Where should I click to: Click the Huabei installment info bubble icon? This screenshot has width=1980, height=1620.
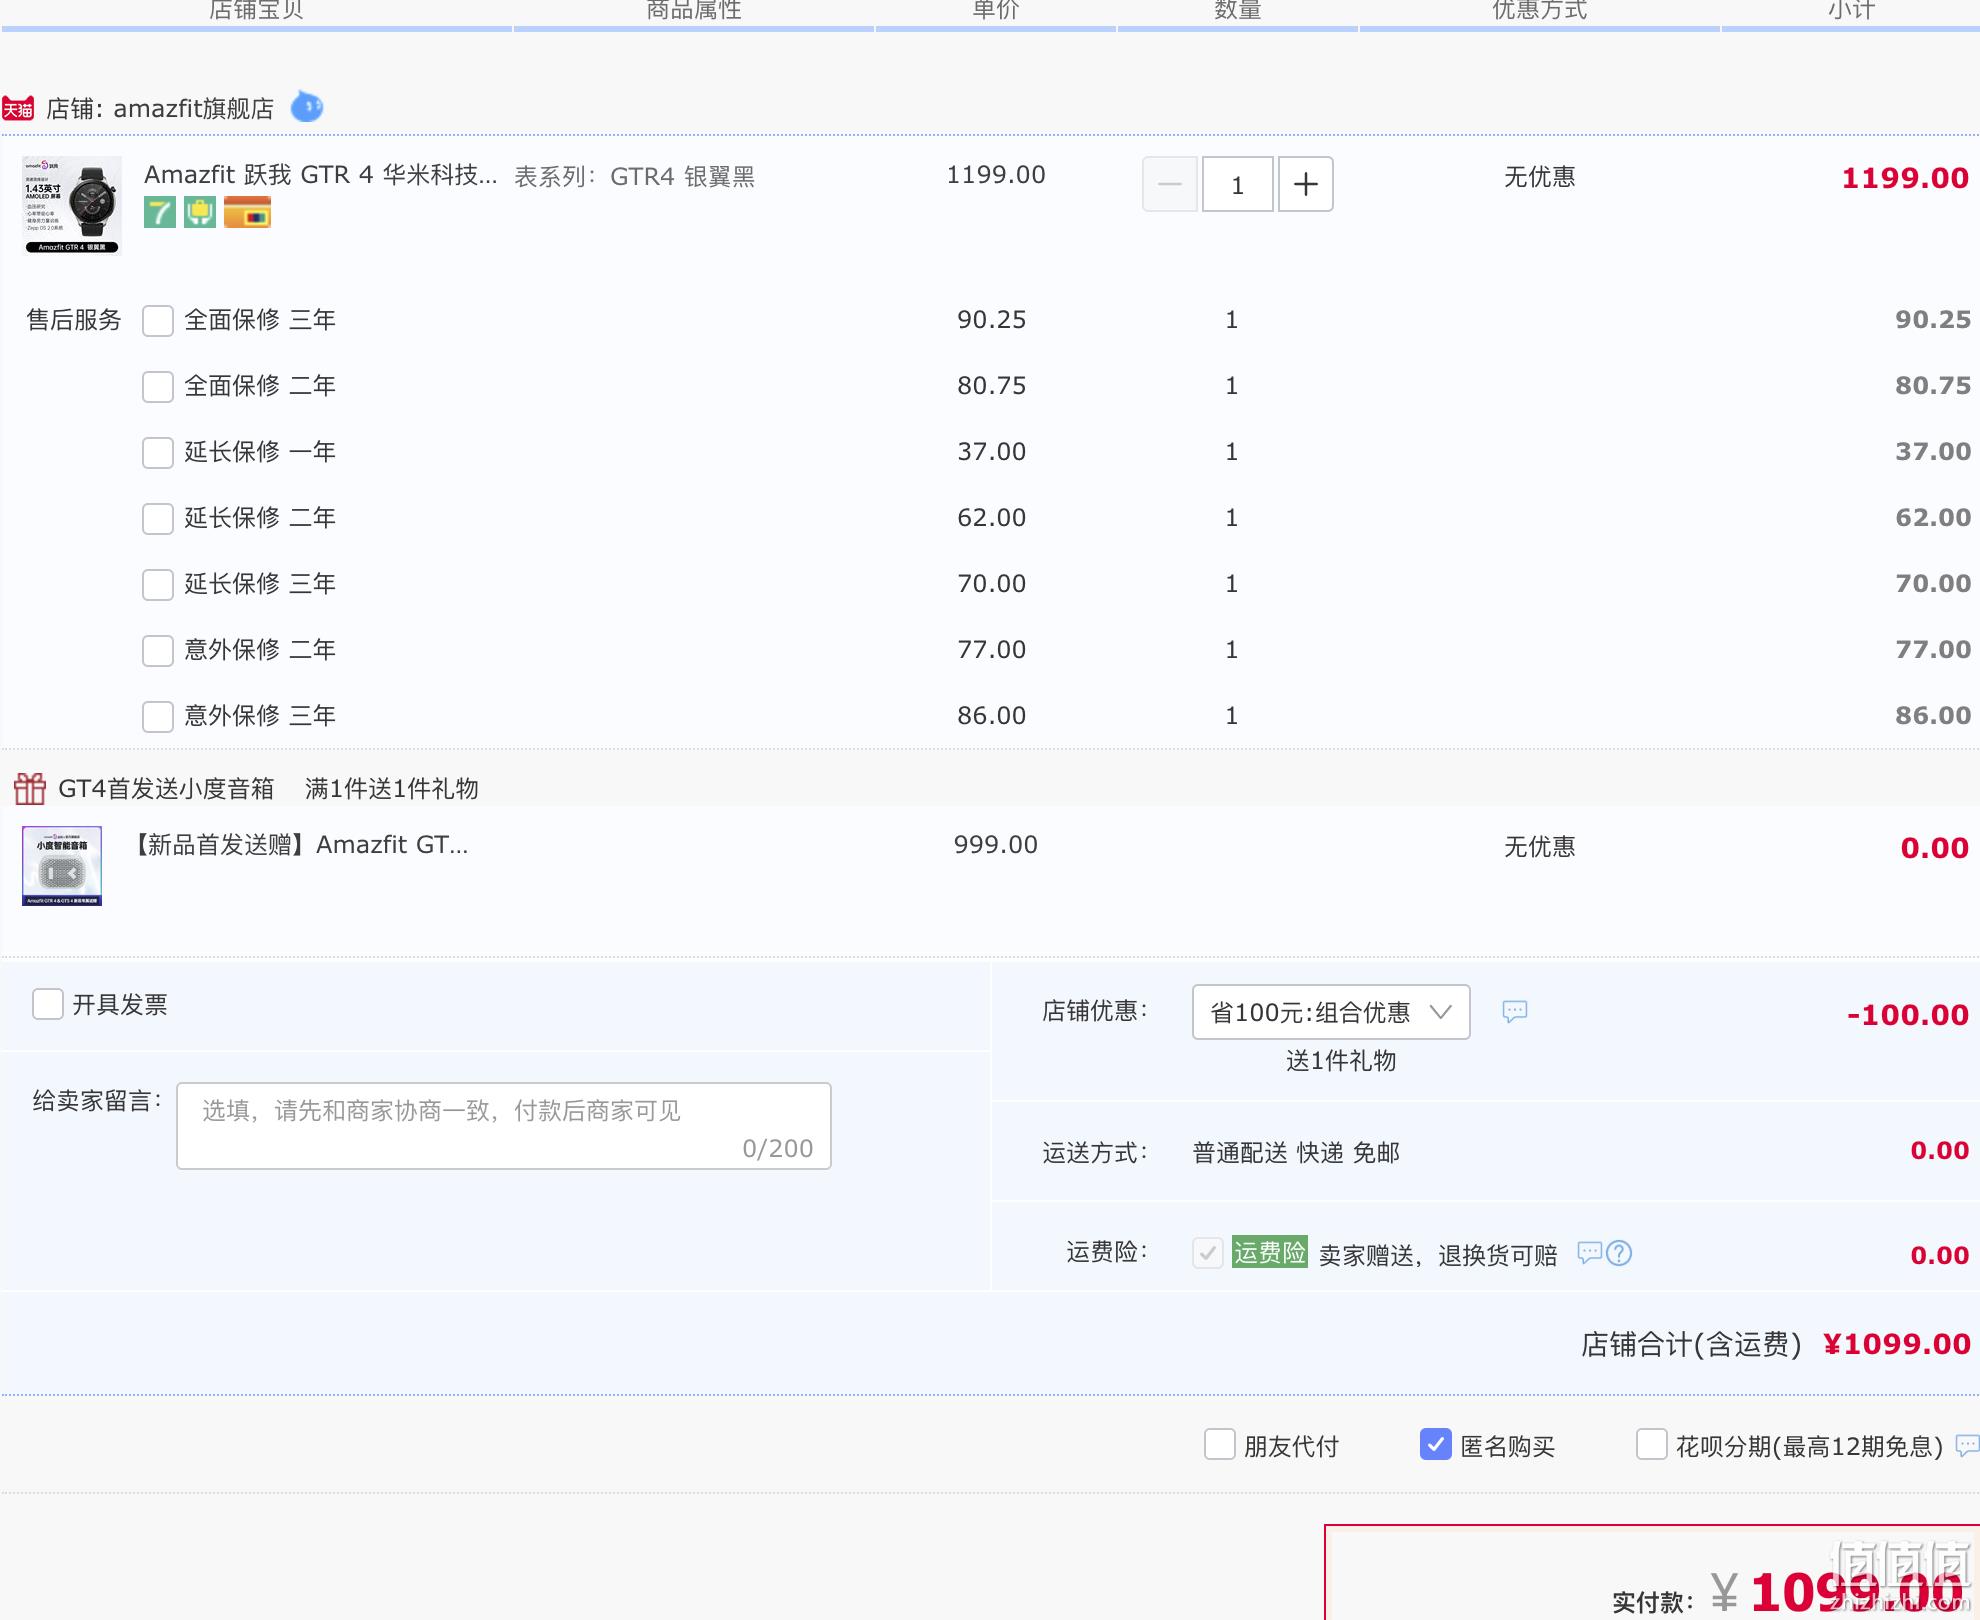pyautogui.click(x=1967, y=1445)
